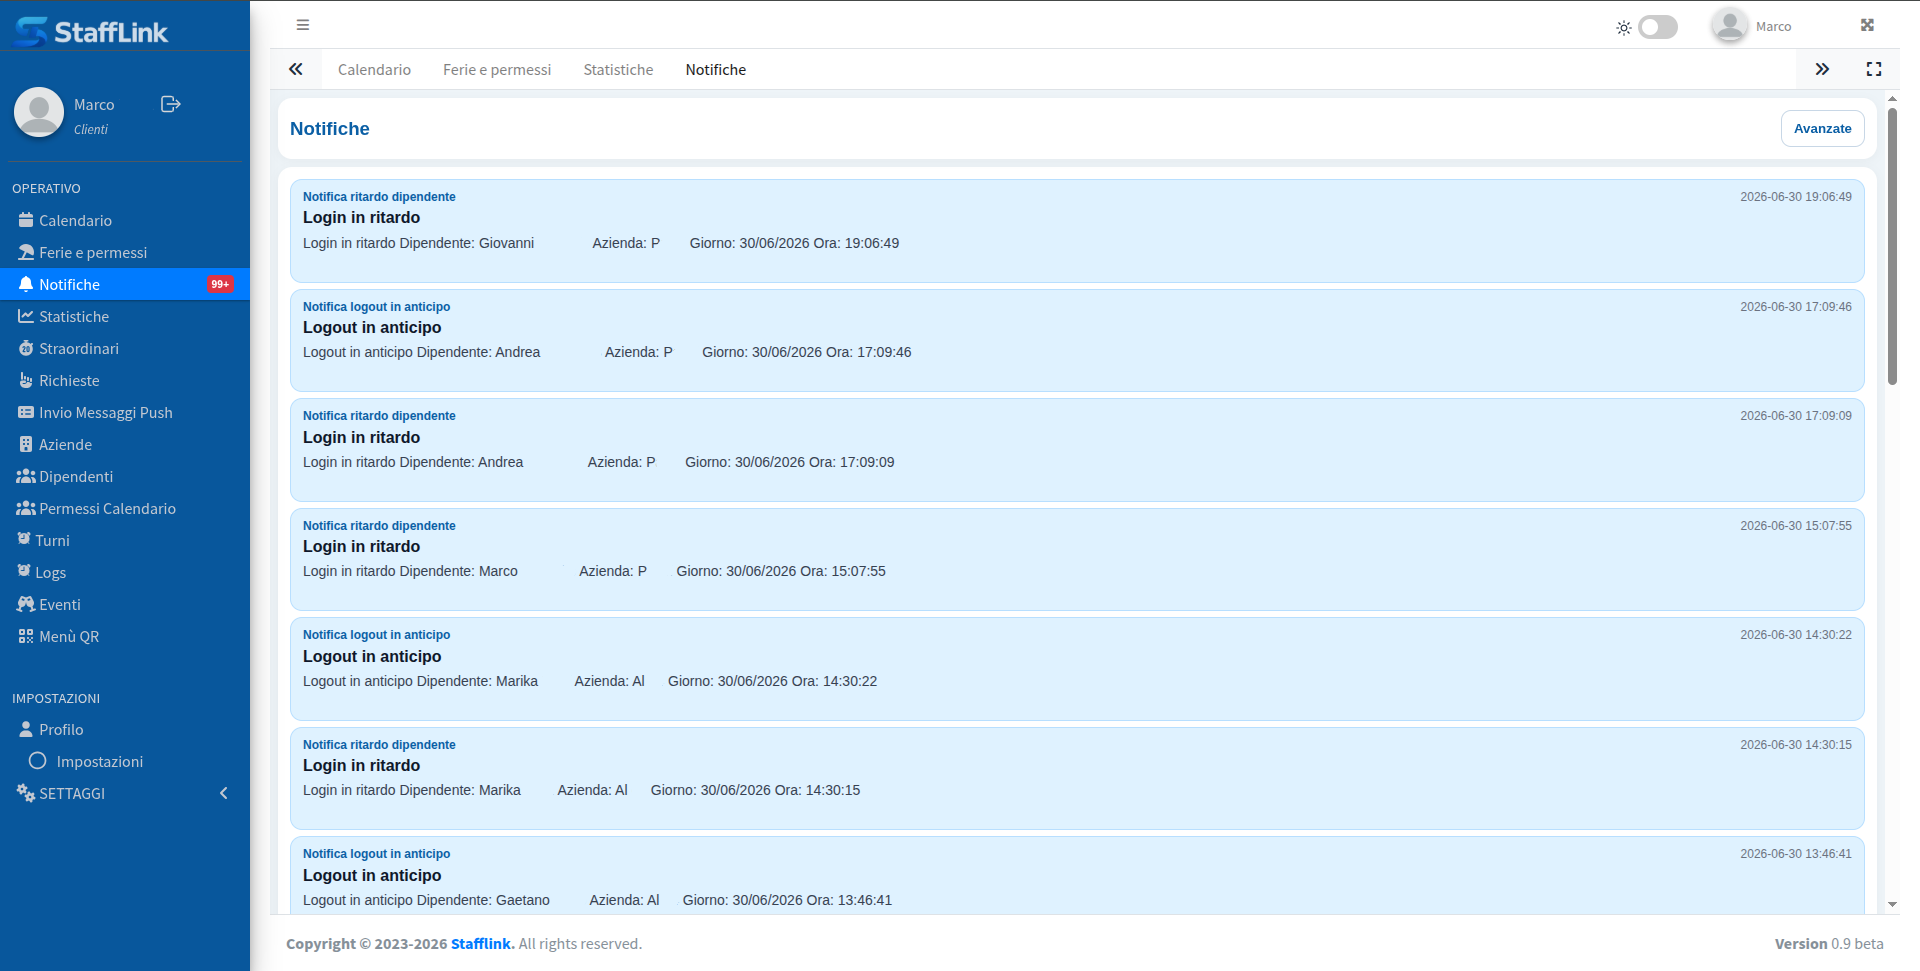Click the logout icon next to Marco
1920x971 pixels.
pyautogui.click(x=171, y=104)
